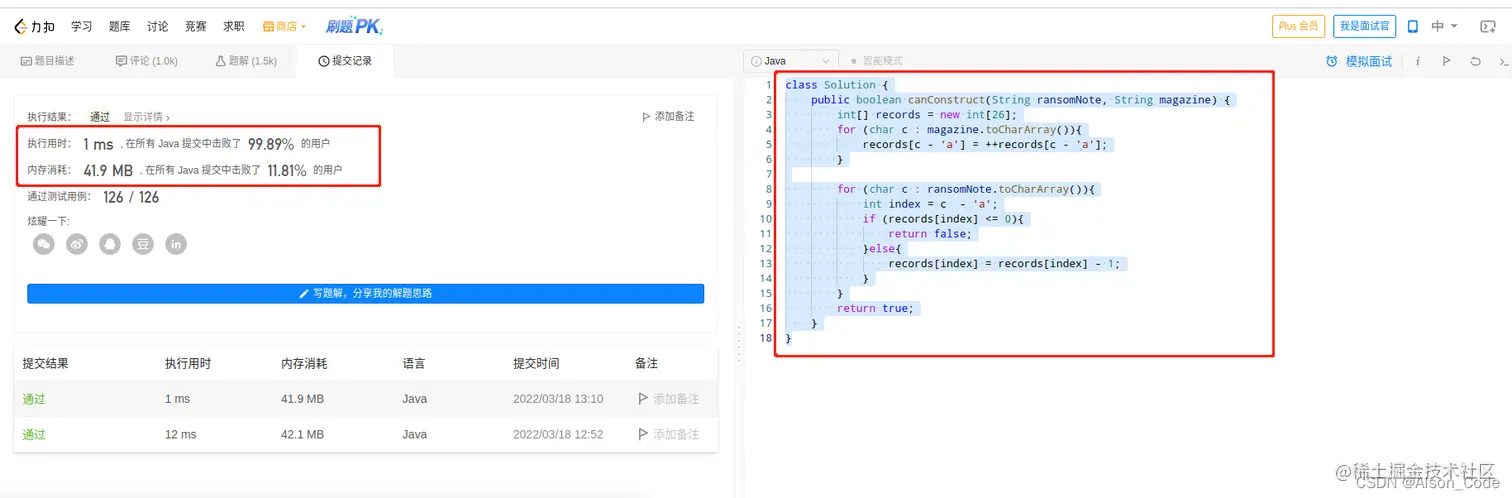Open the Java language selector

tap(789, 61)
